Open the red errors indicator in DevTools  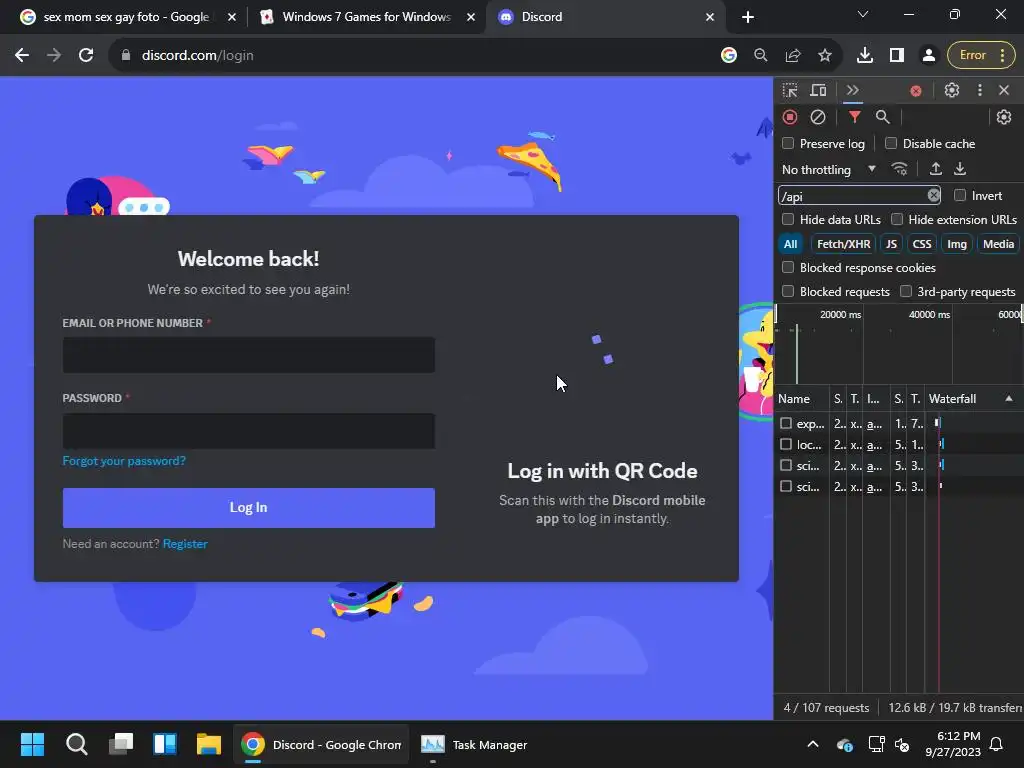coord(916,91)
